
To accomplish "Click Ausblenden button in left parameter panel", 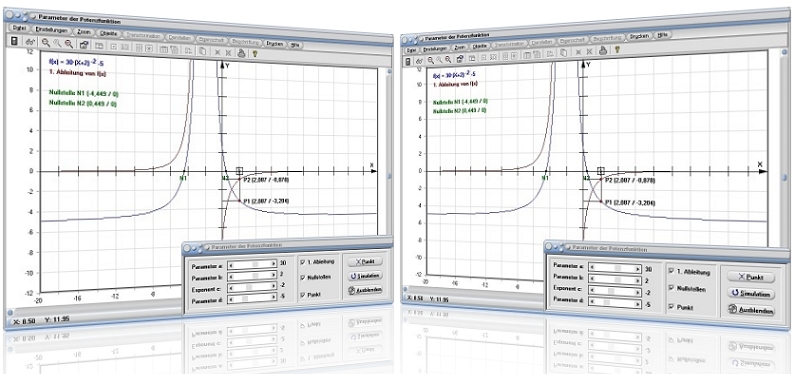I will click(x=365, y=290).
